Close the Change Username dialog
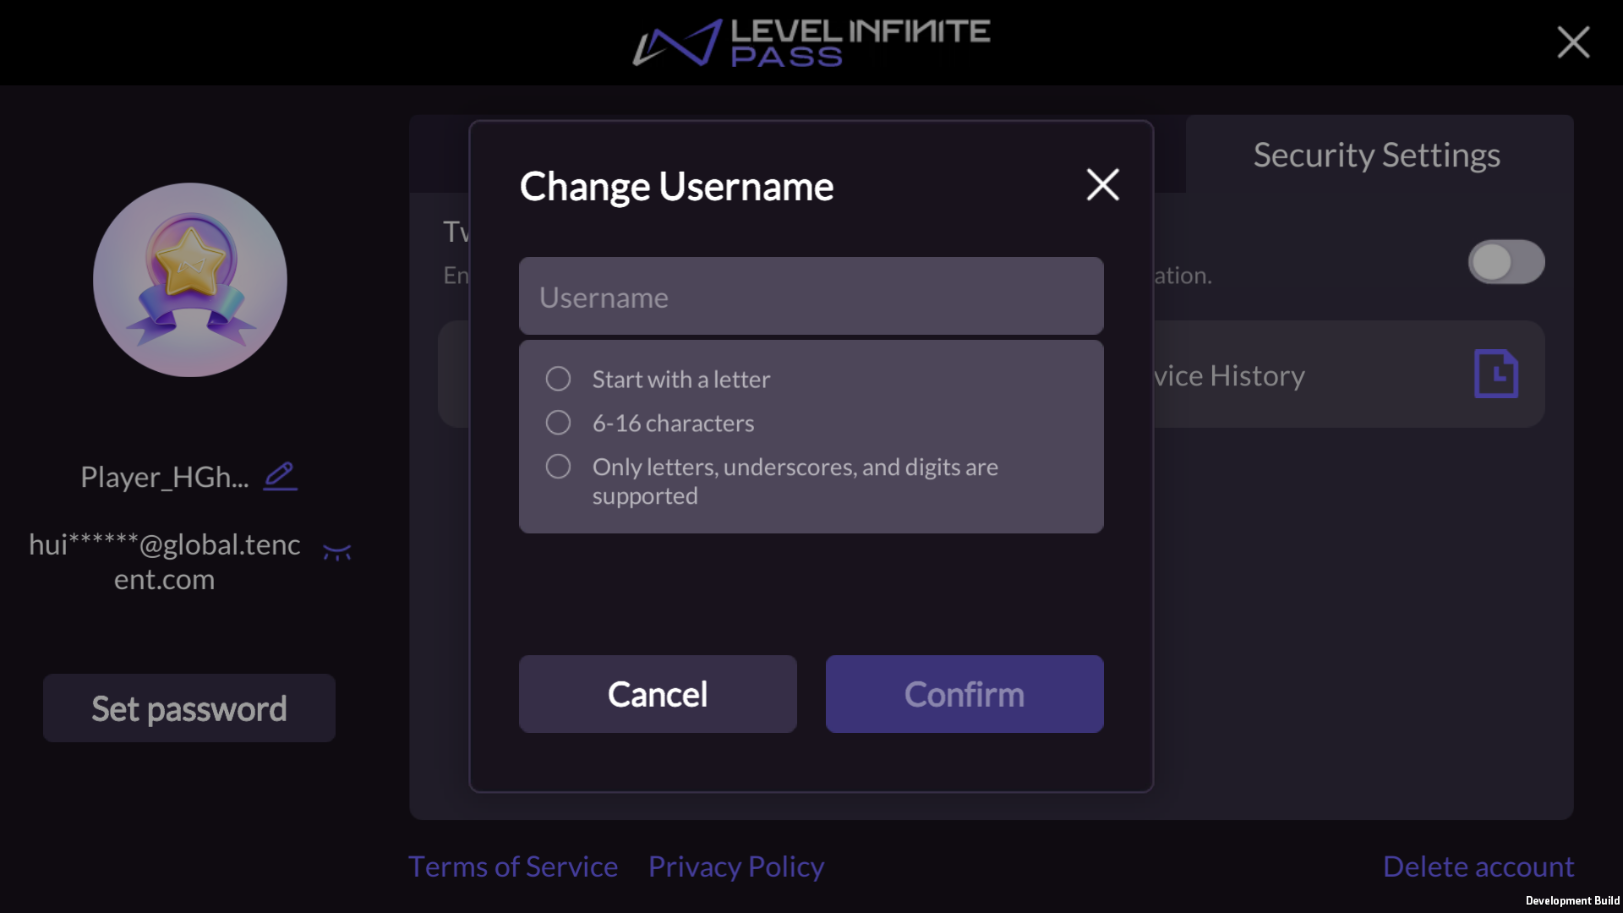 tap(1102, 185)
